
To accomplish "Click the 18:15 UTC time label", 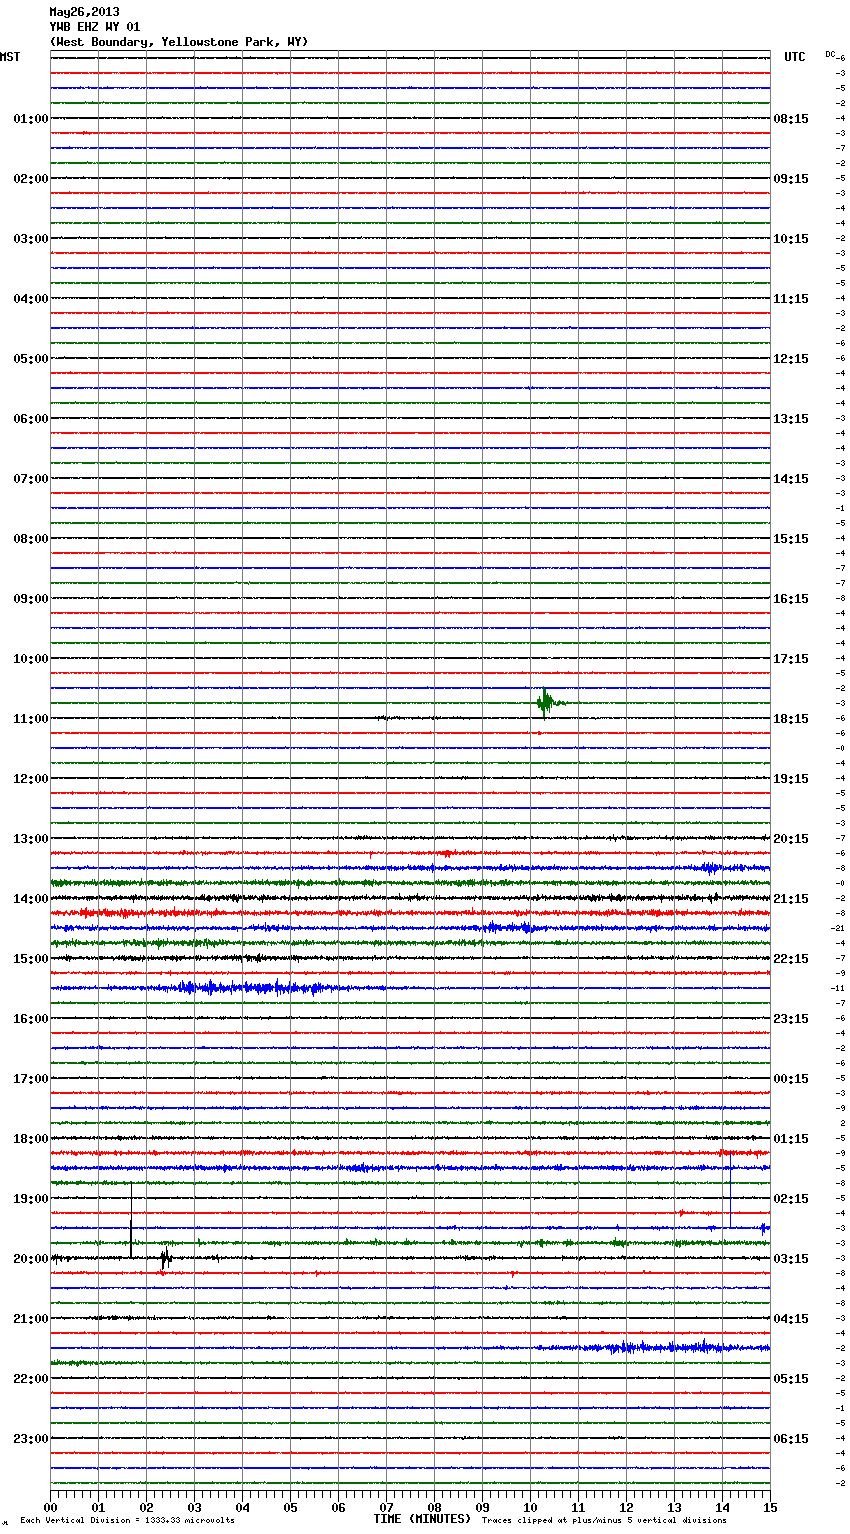I will pyautogui.click(x=791, y=718).
